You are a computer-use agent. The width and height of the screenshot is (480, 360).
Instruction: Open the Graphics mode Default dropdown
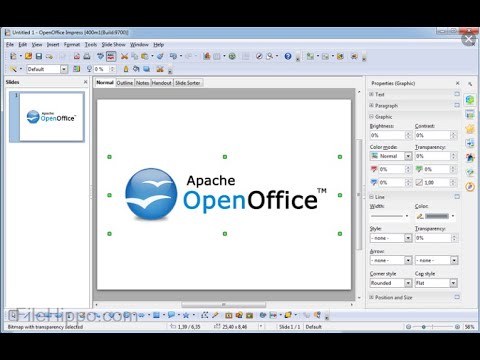pos(64,69)
